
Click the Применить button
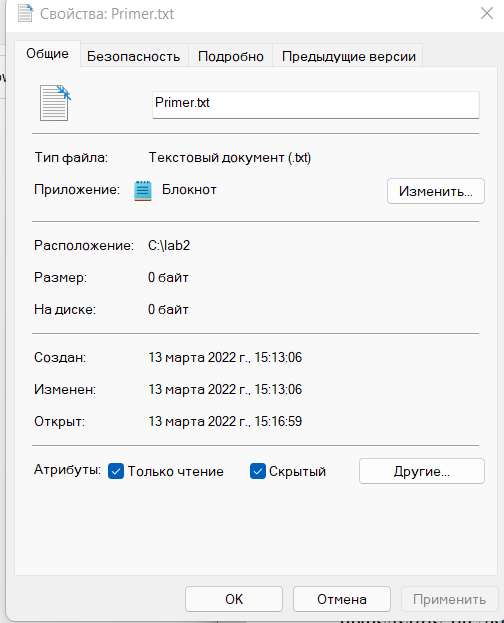(450, 599)
